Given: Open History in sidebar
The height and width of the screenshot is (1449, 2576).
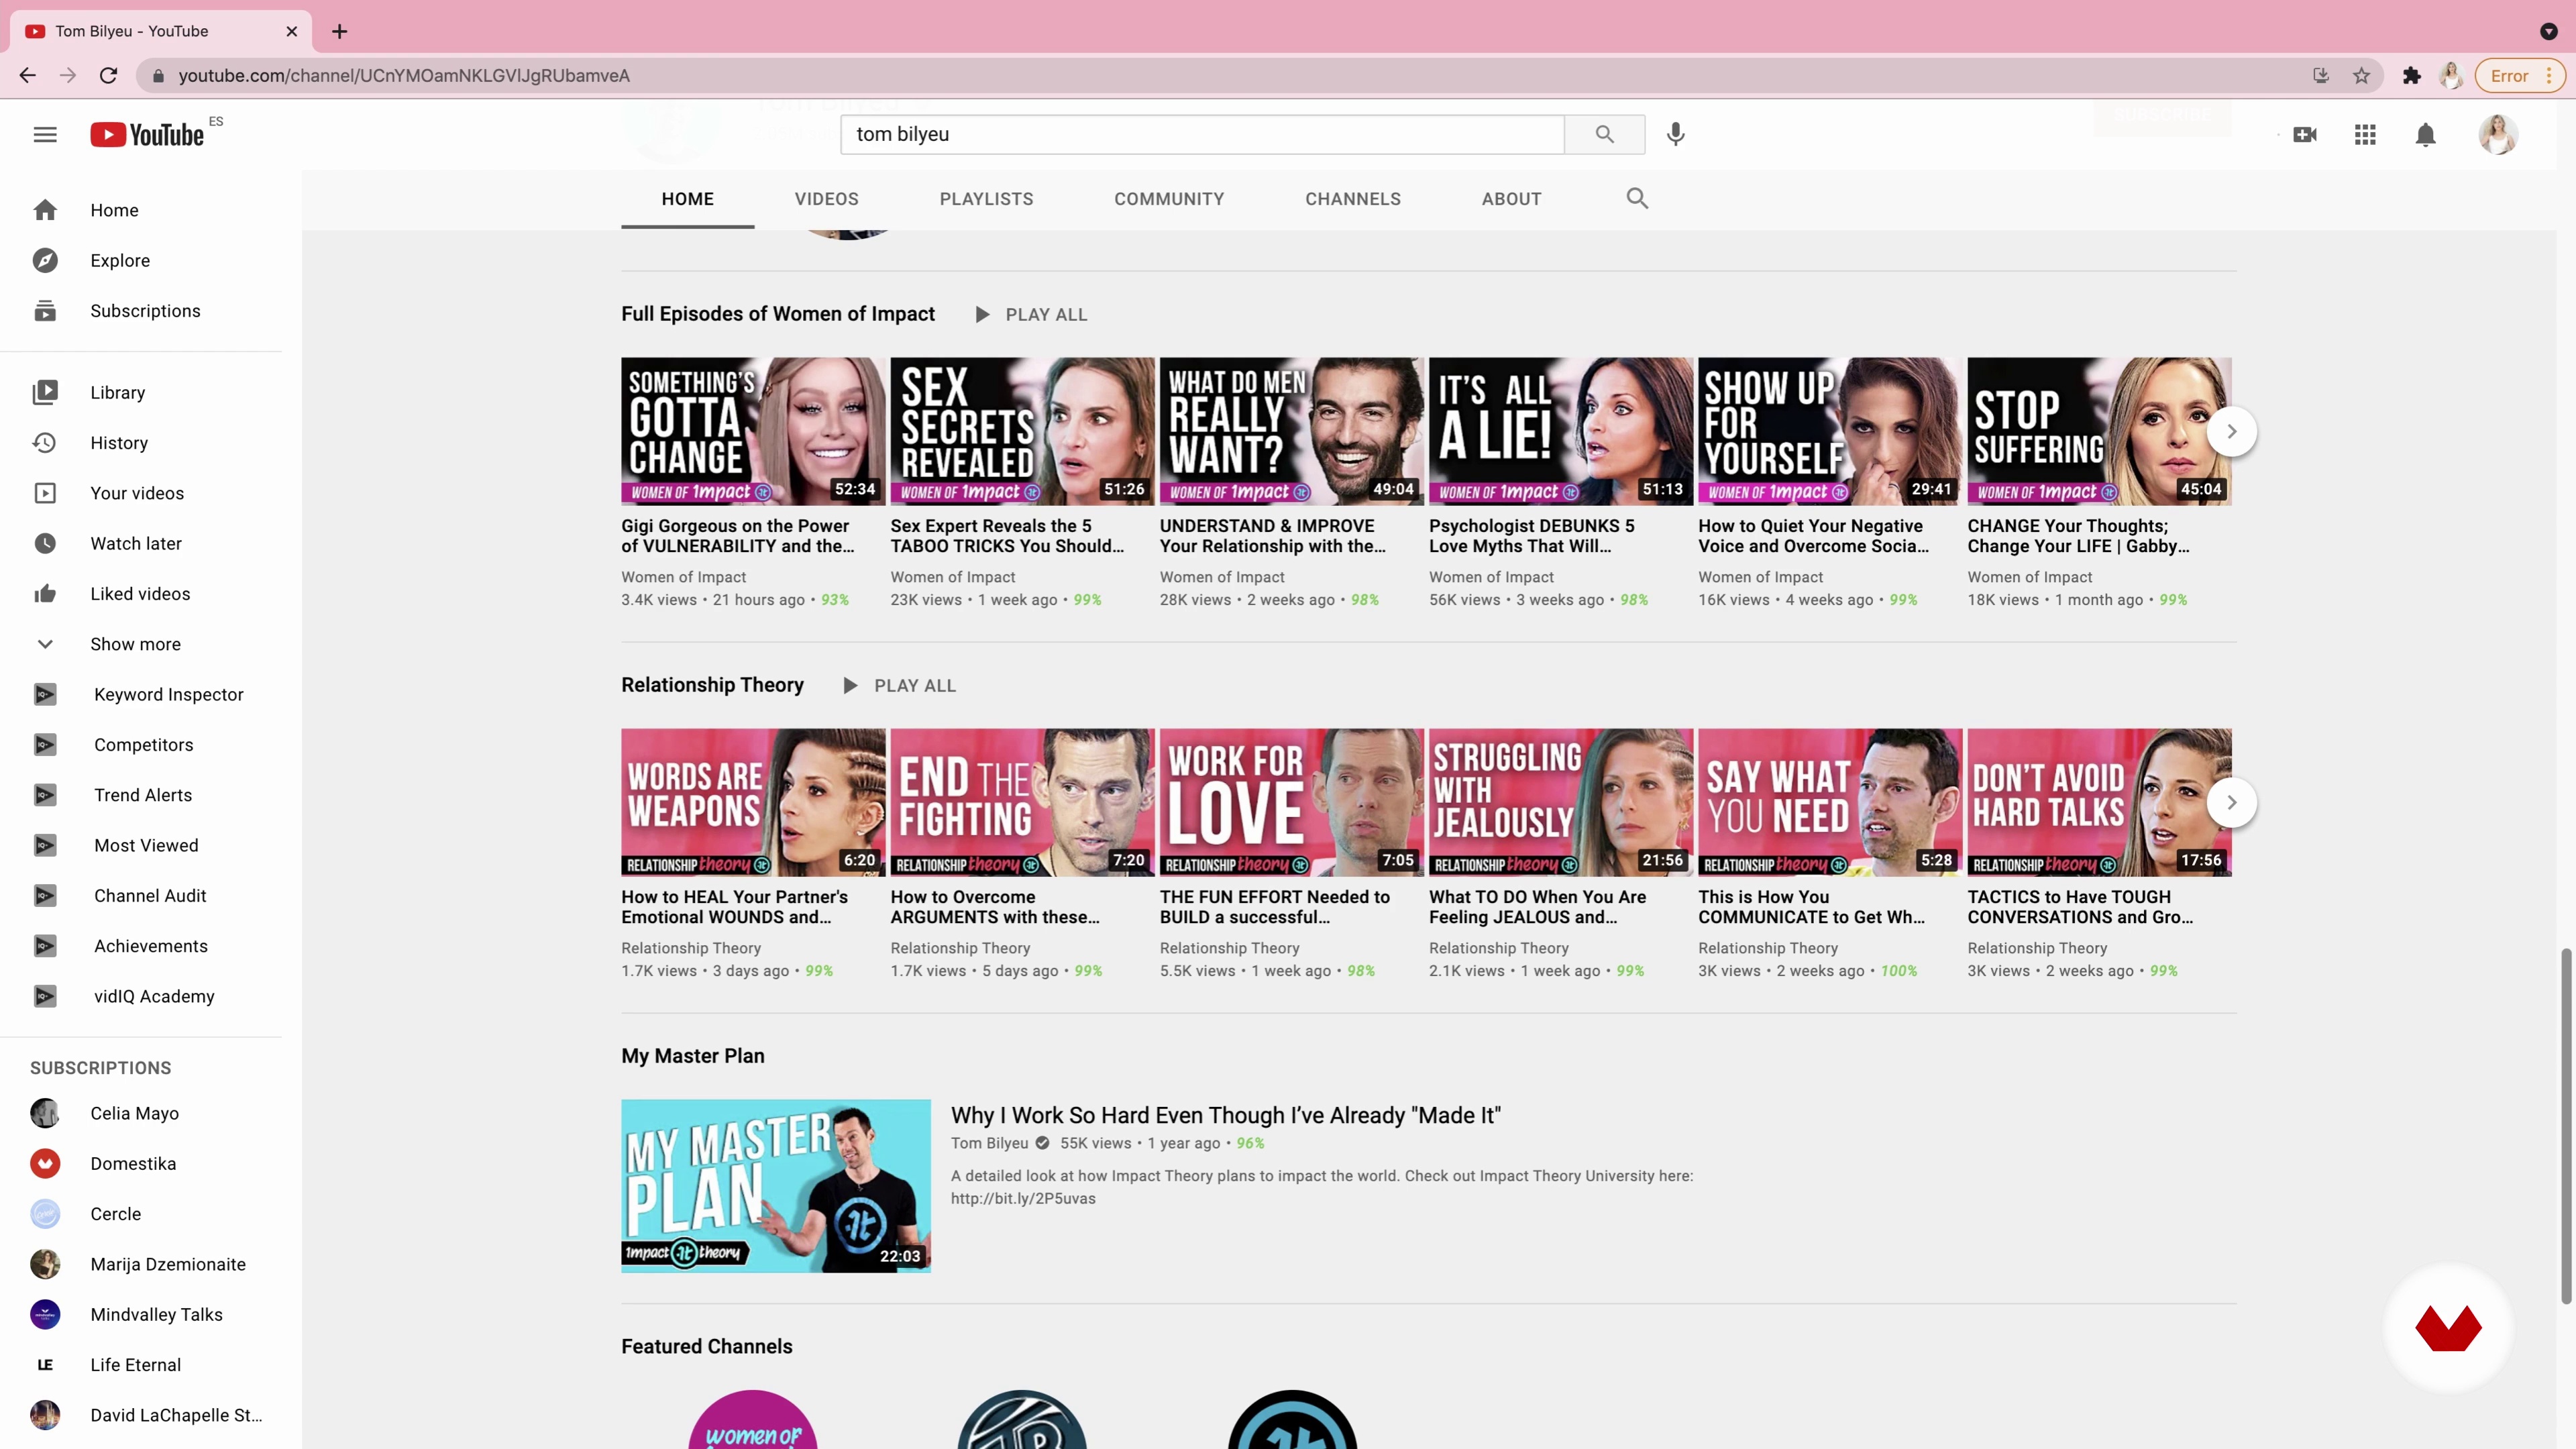Looking at the screenshot, I should click(141, 443).
